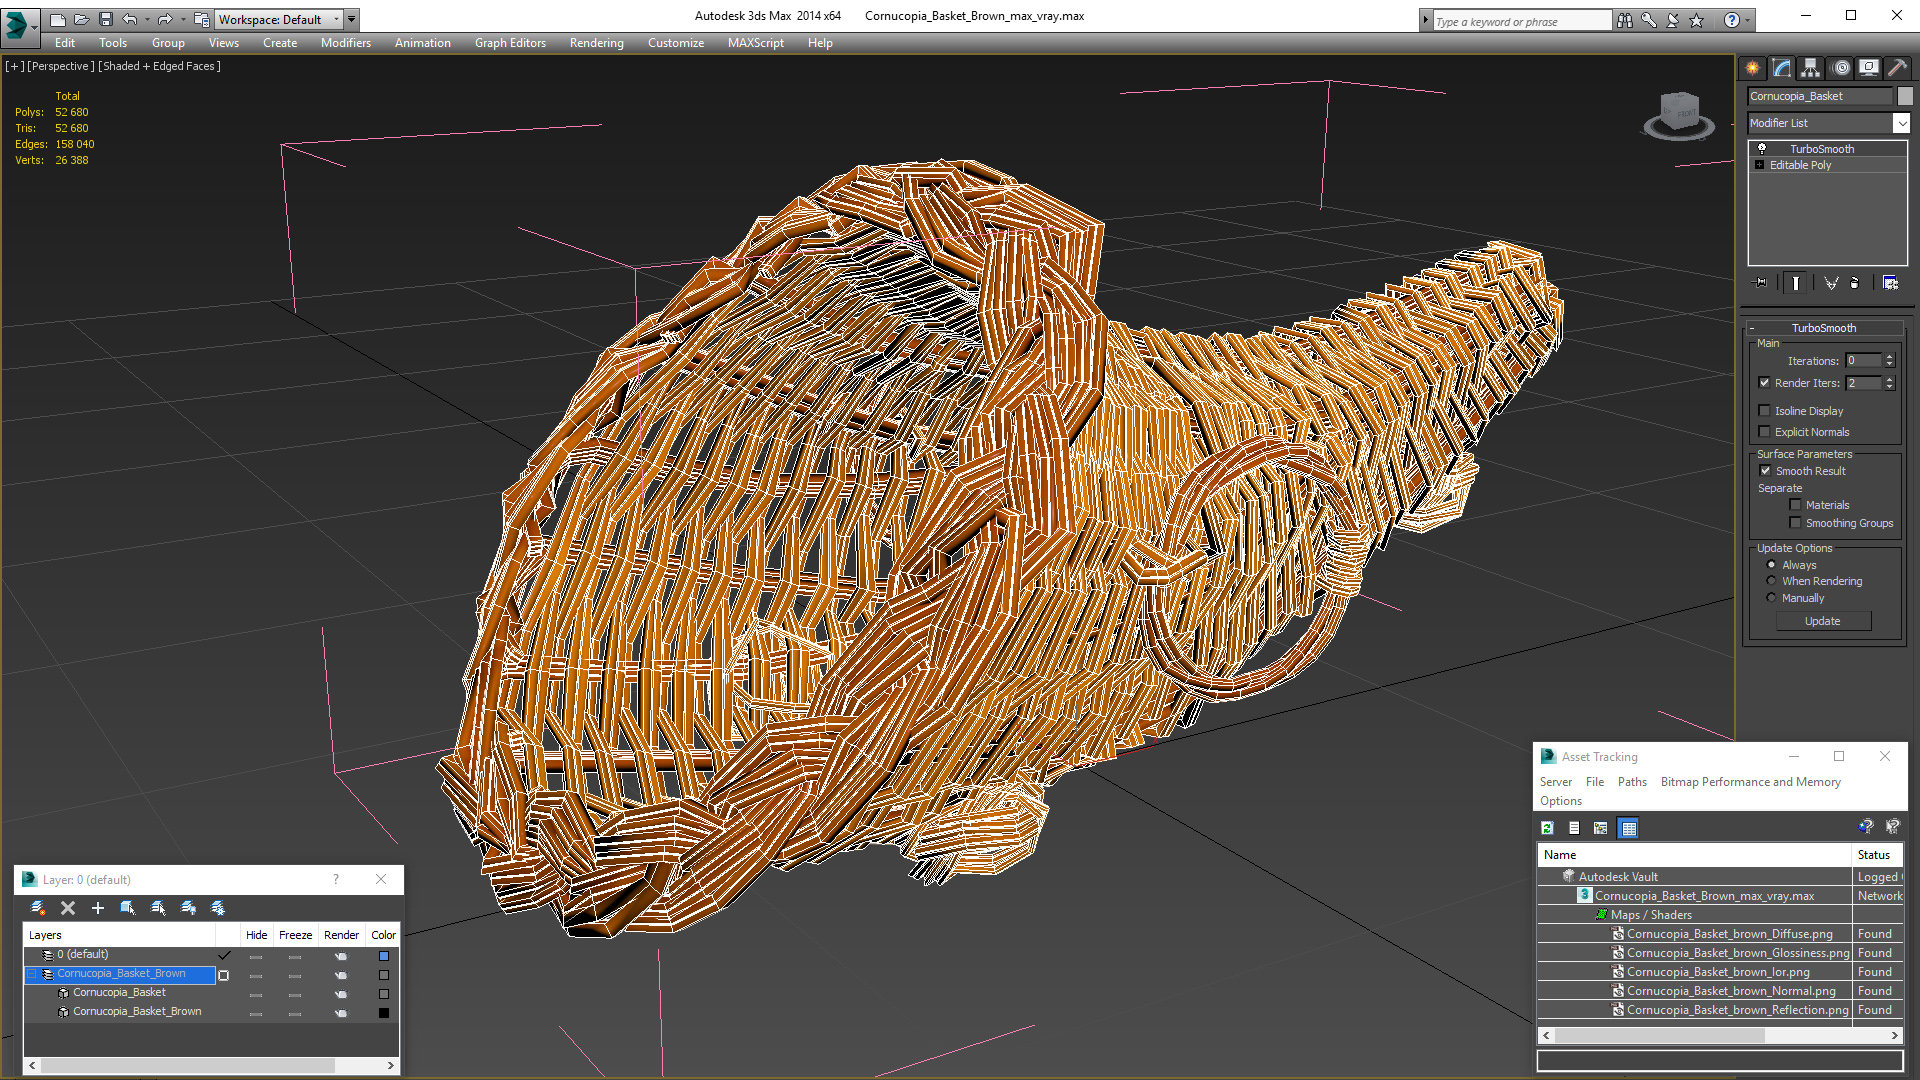The height and width of the screenshot is (1080, 1920).
Task: Click Add Selected Objects plus icon
Action: 98,908
